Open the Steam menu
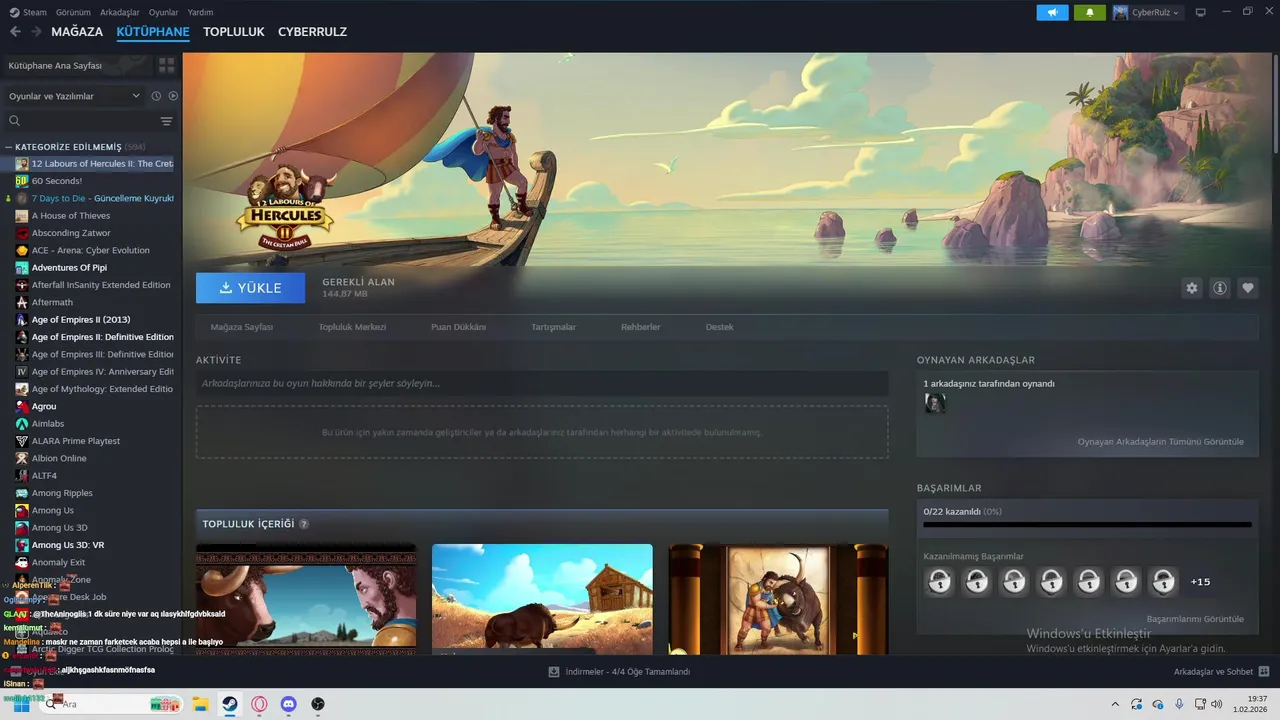This screenshot has height=720, width=1280. pos(28,12)
